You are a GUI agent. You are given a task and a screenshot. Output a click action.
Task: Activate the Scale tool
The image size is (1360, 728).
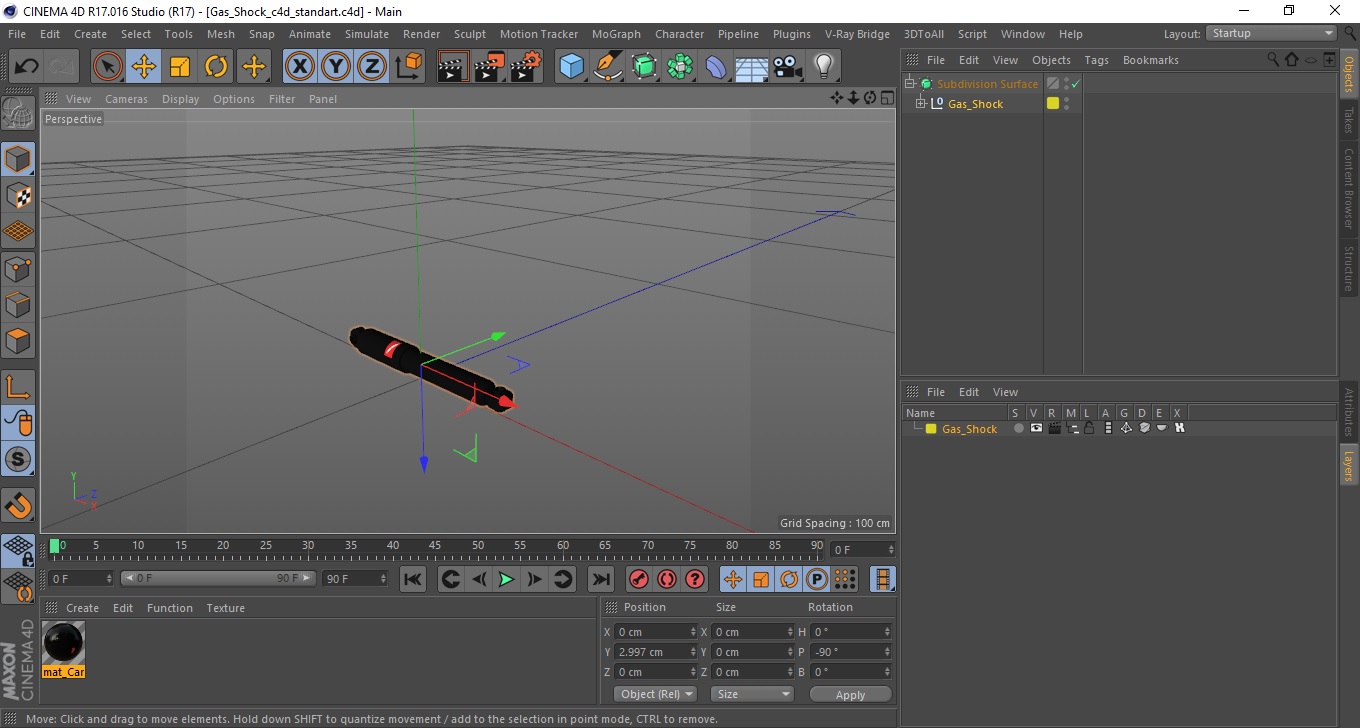click(180, 67)
